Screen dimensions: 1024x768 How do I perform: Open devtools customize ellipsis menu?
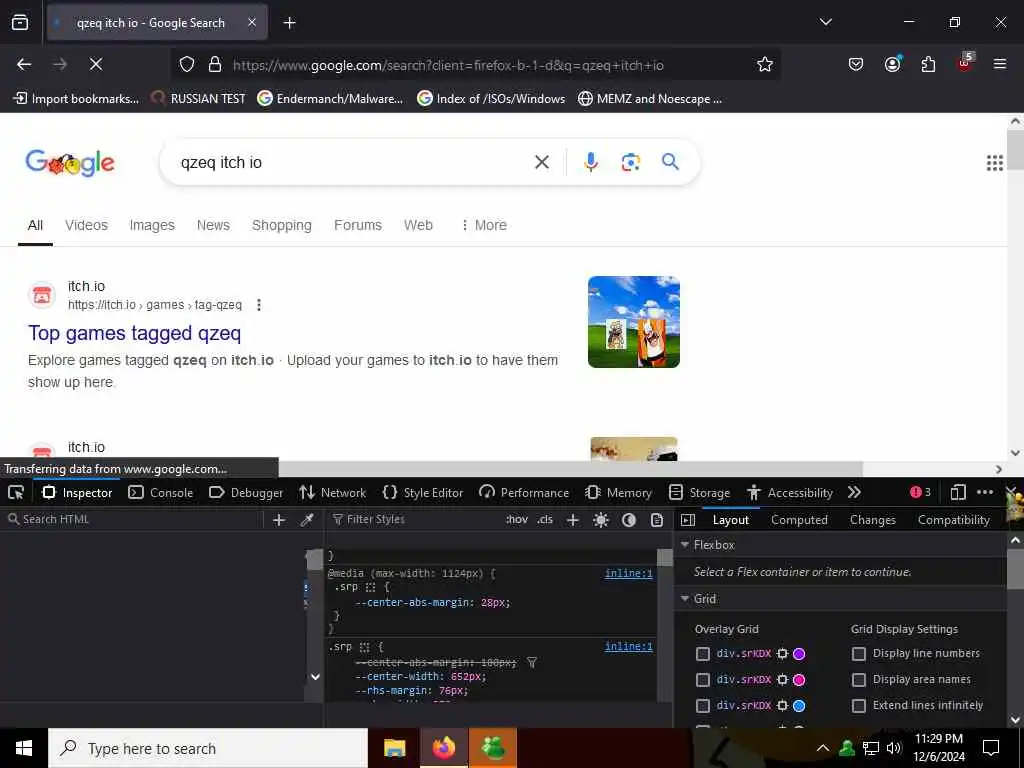click(x=985, y=492)
